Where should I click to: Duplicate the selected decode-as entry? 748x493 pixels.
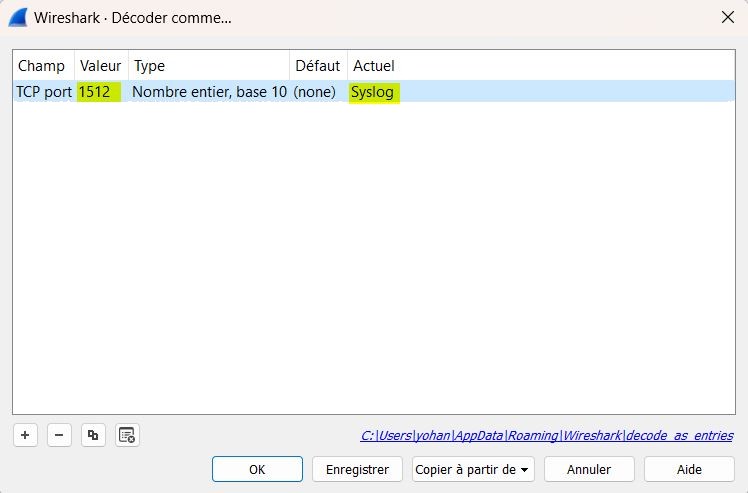coord(93,435)
